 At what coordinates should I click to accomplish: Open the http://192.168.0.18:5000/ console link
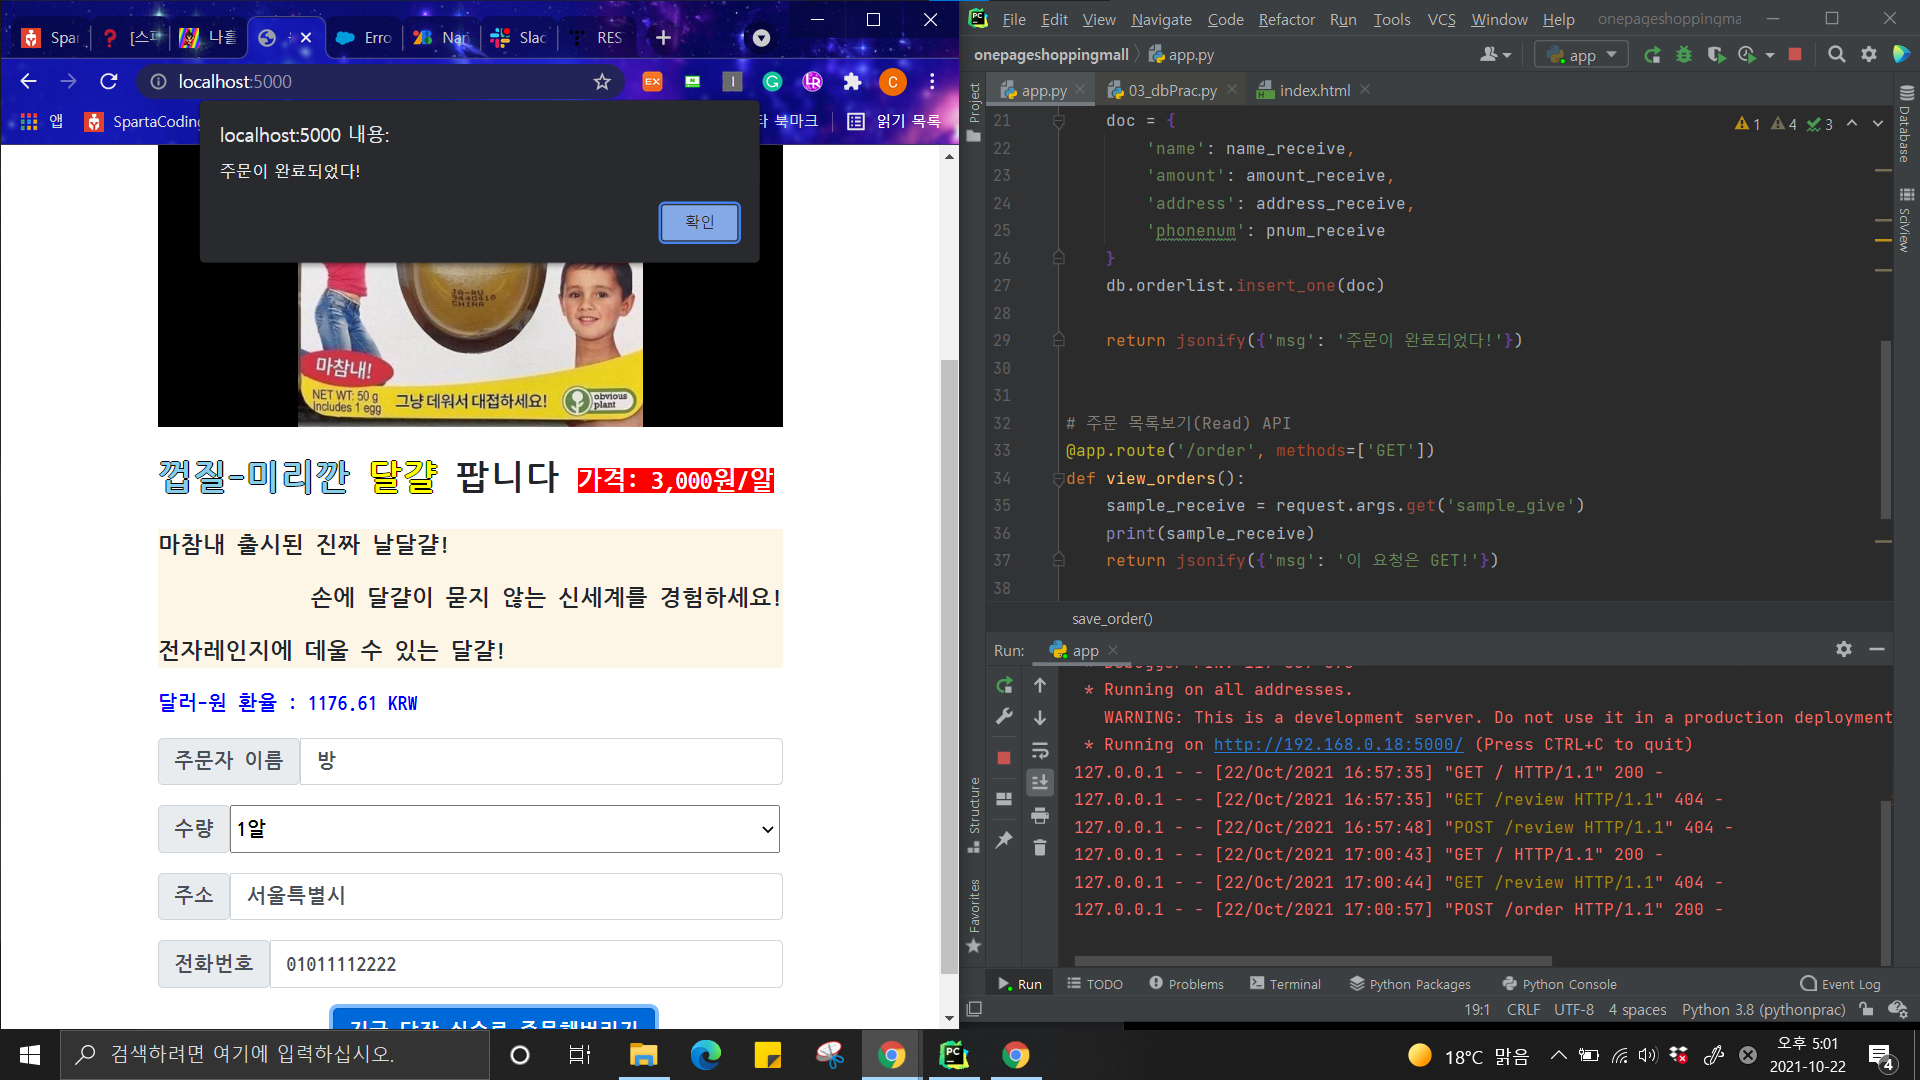[x=1338, y=745]
